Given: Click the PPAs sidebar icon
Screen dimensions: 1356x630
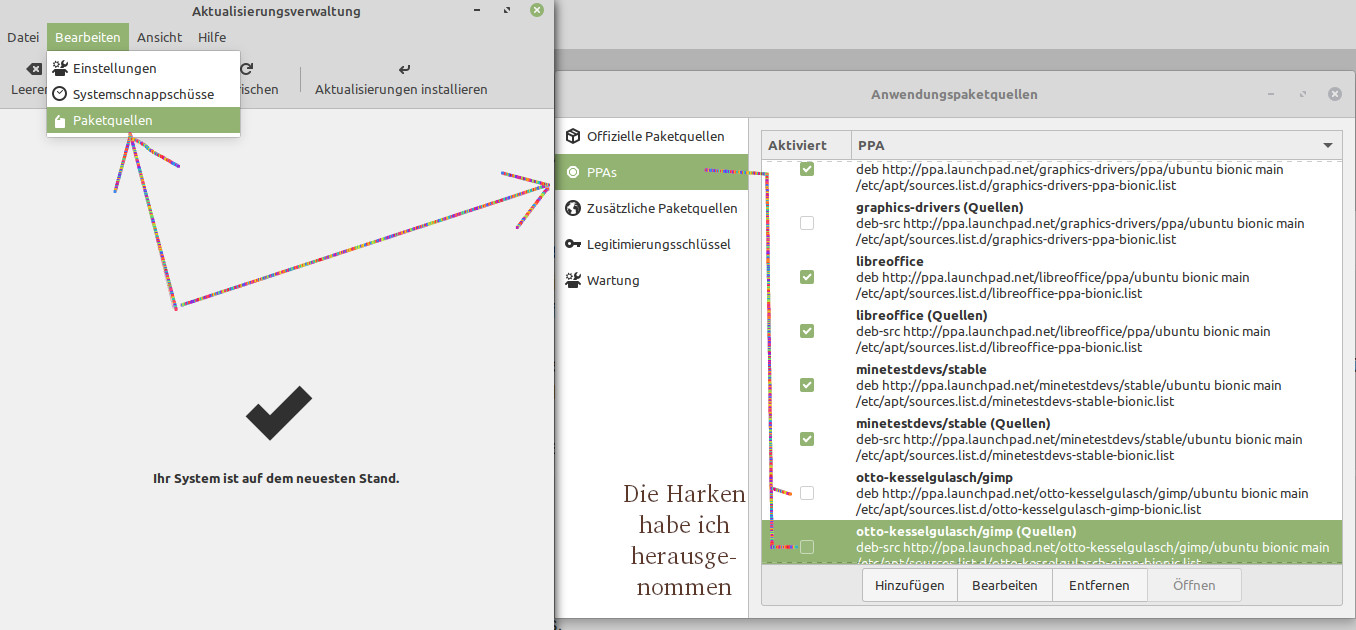Looking at the screenshot, I should click(573, 172).
